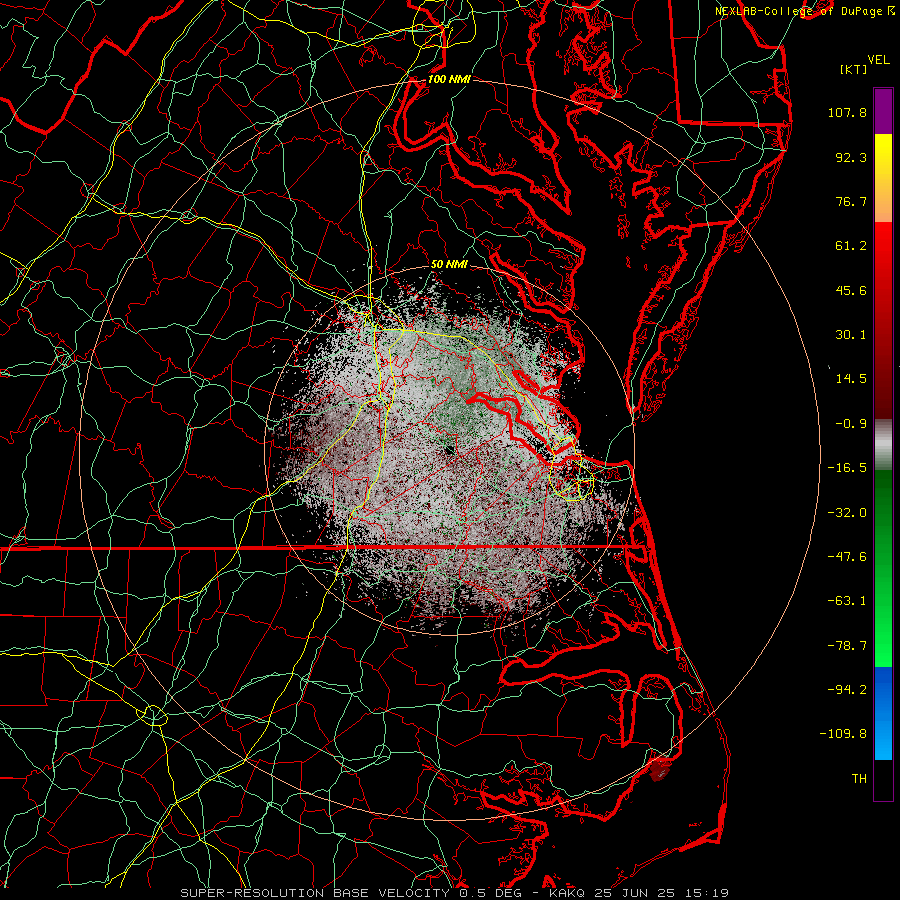900x900 pixels.
Task: Click the small dark red echo near Outer Banks
Action: [660, 770]
